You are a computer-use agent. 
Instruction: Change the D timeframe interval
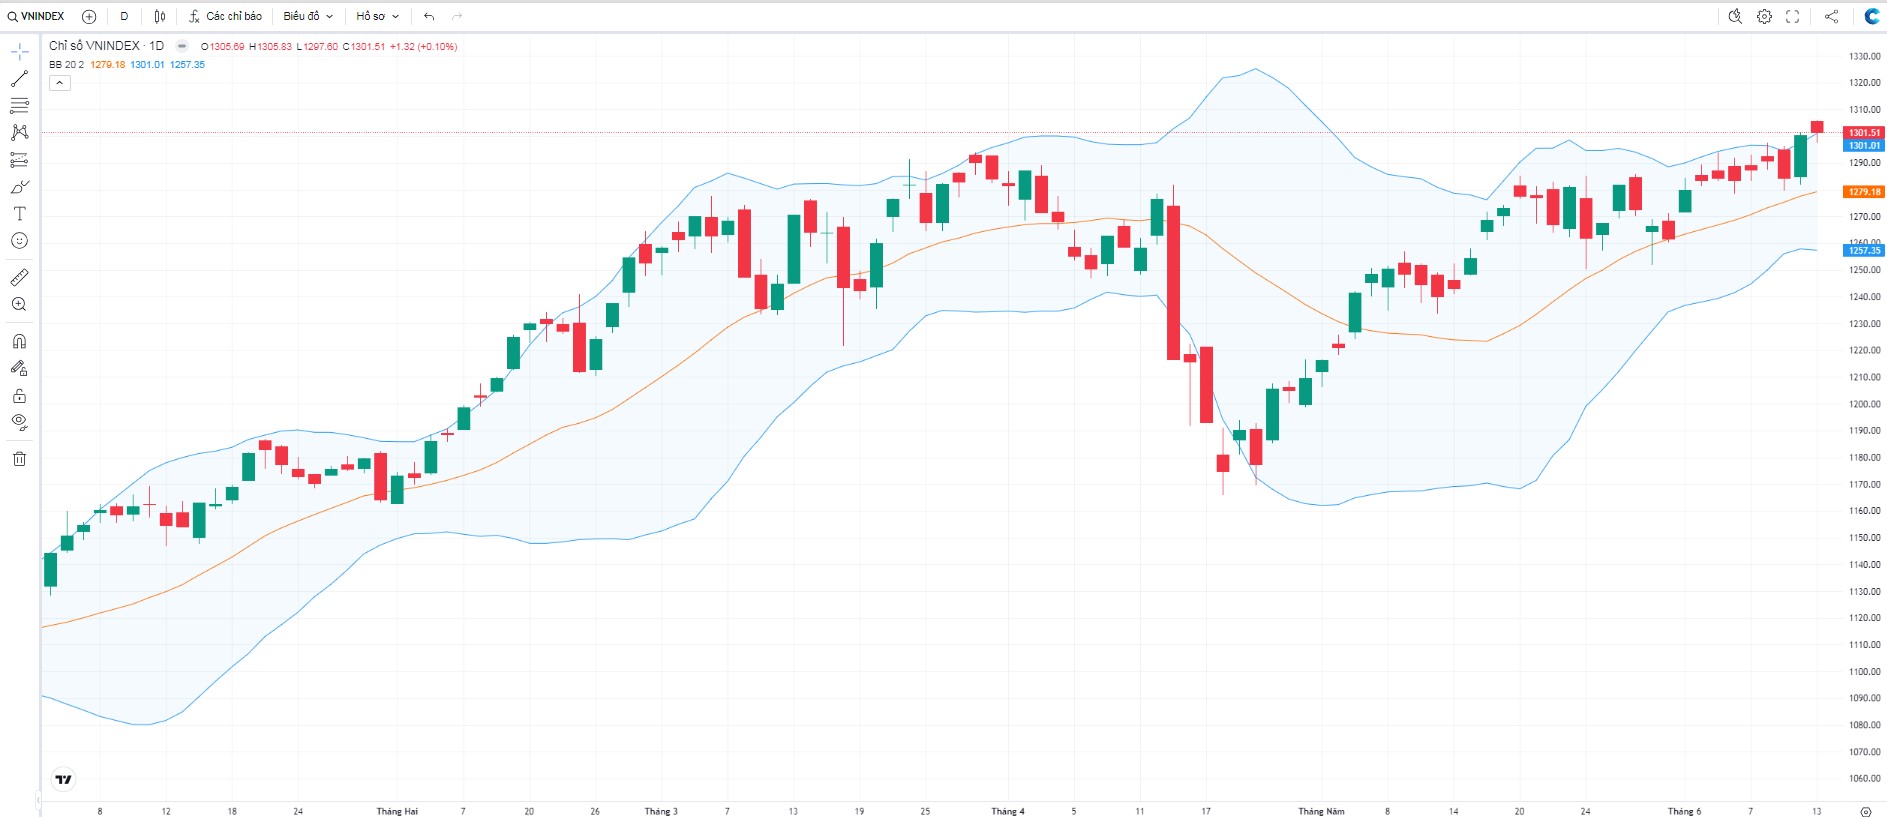tap(124, 16)
